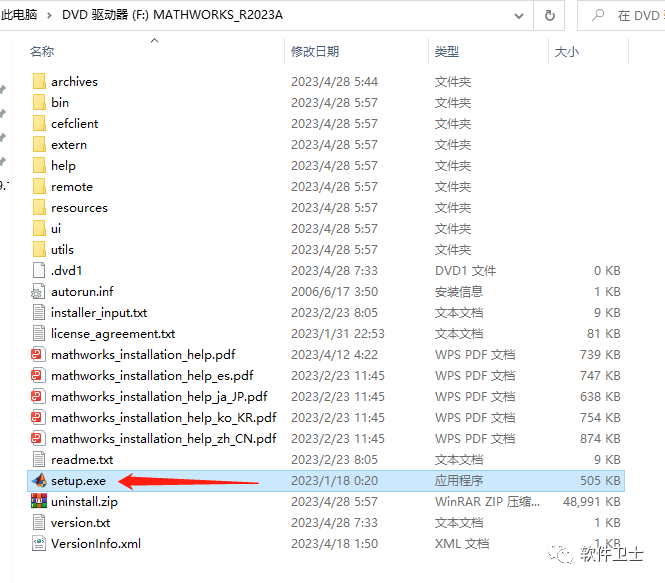Click the 2023/4/28 5:44 date cell

[334, 81]
